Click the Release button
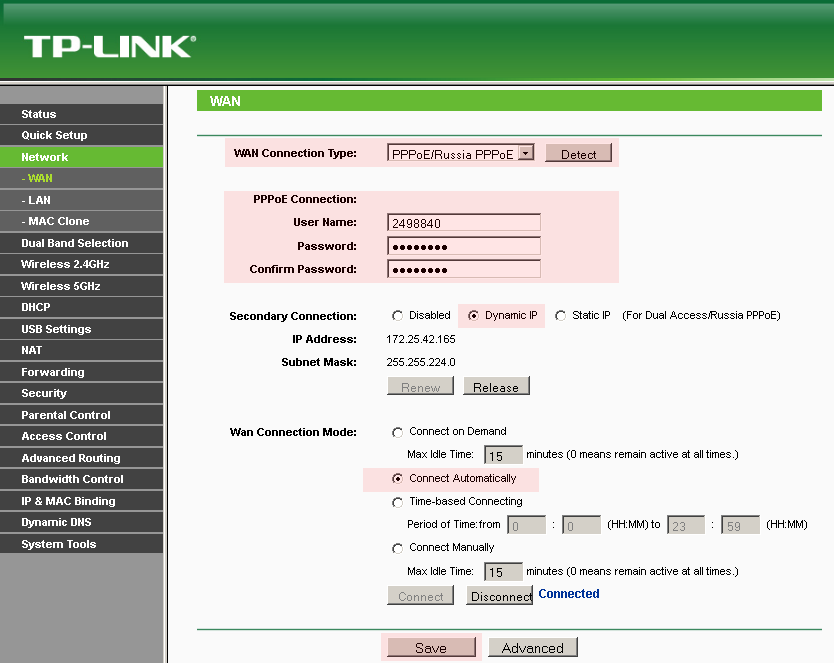This screenshot has width=834, height=663. coord(495,387)
